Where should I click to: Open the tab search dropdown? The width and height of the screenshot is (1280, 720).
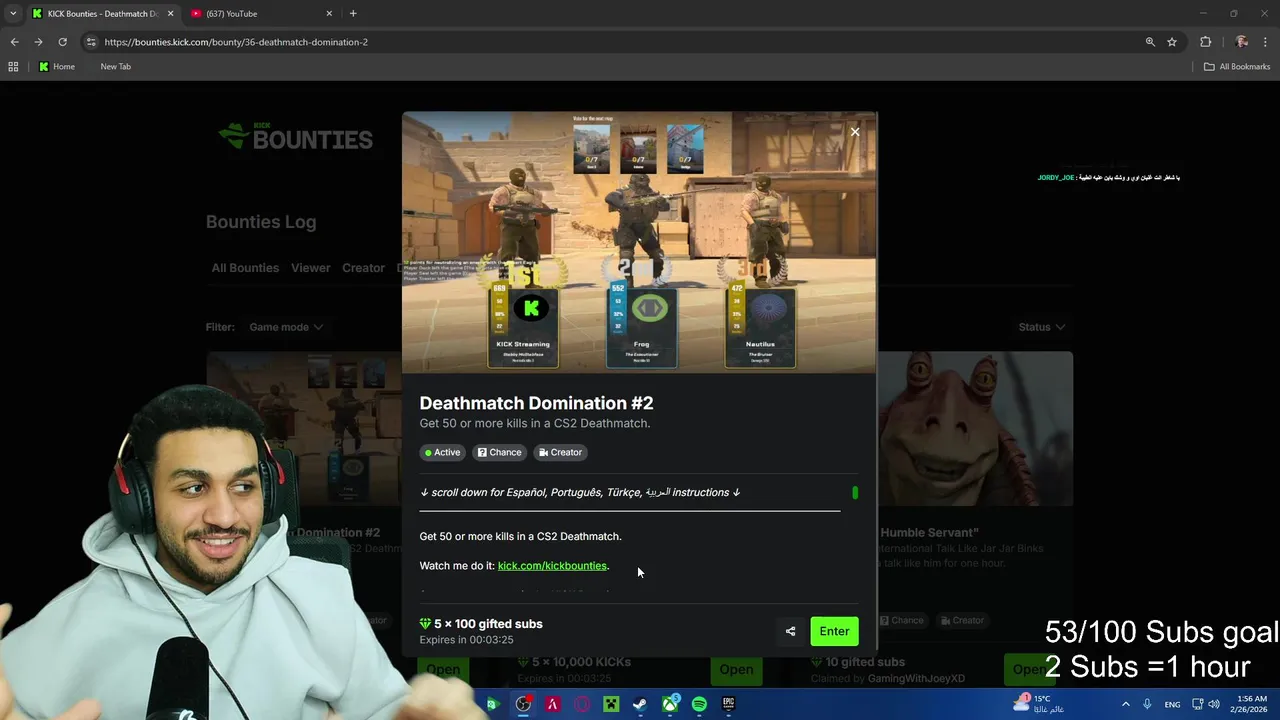click(x=12, y=14)
